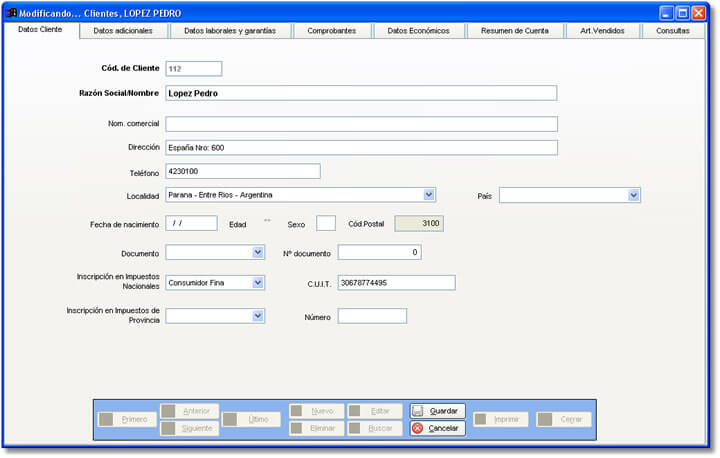
Task: Switch to the Comprobantes tab
Action: [332, 31]
